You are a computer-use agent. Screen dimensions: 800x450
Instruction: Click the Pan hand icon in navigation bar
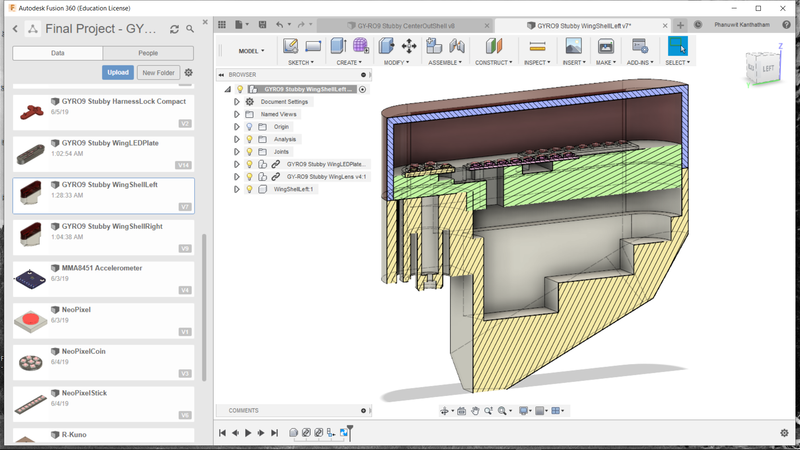pyautogui.click(x=473, y=411)
